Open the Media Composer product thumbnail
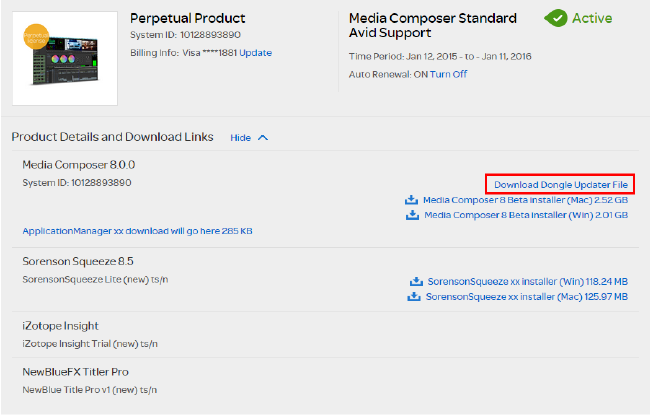This screenshot has height=420, width=653. [65, 57]
